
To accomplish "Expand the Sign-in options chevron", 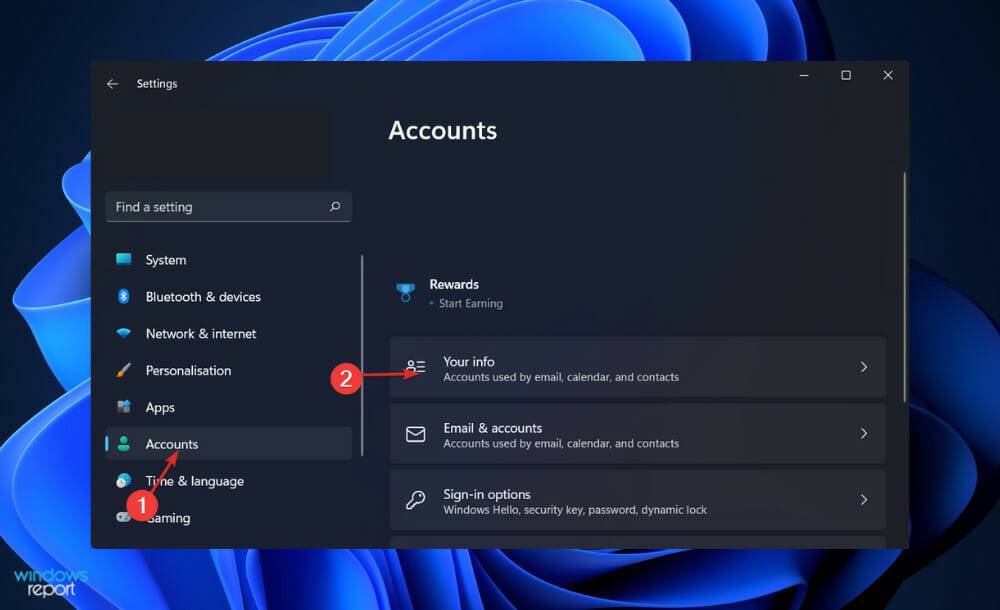I will click(x=864, y=500).
